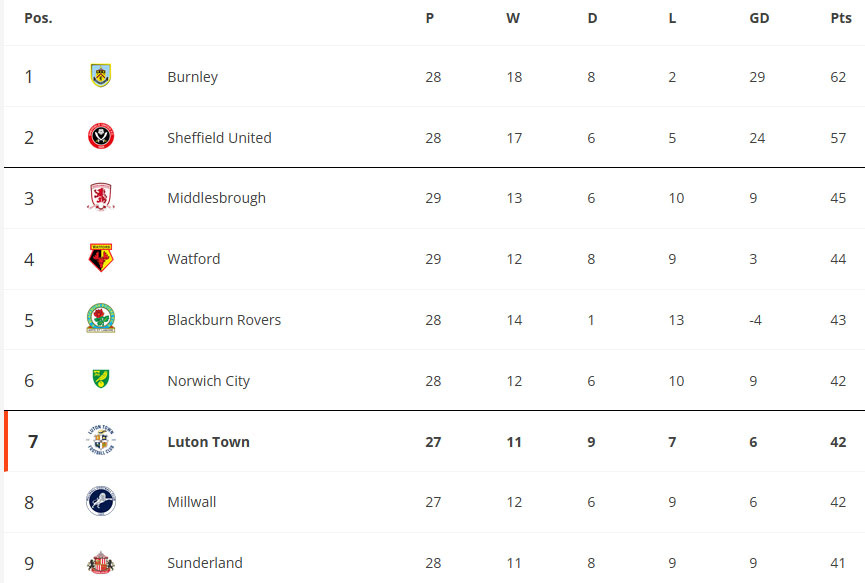The width and height of the screenshot is (865, 583).
Task: Click the Middlesbrough club crest
Action: 101,197
